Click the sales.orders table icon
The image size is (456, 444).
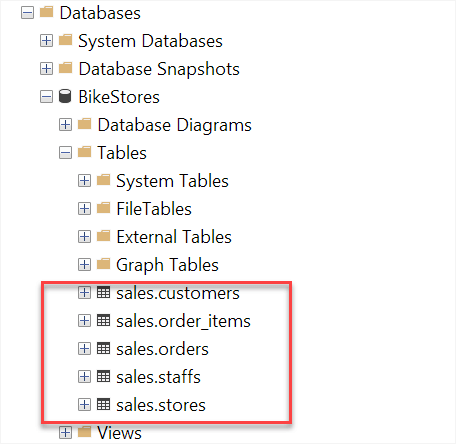[103, 349]
